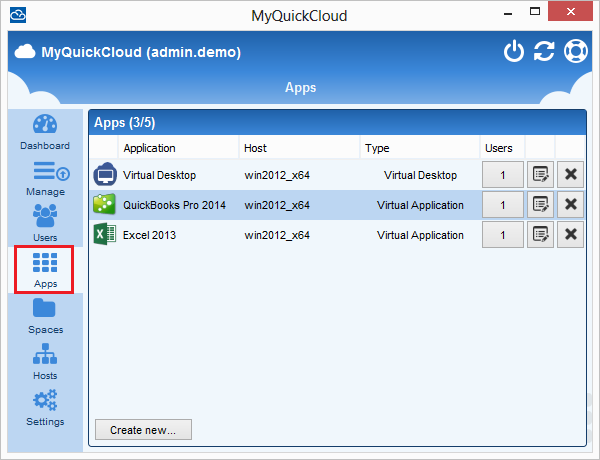Click the Create new... button
The image size is (600, 460).
click(143, 430)
